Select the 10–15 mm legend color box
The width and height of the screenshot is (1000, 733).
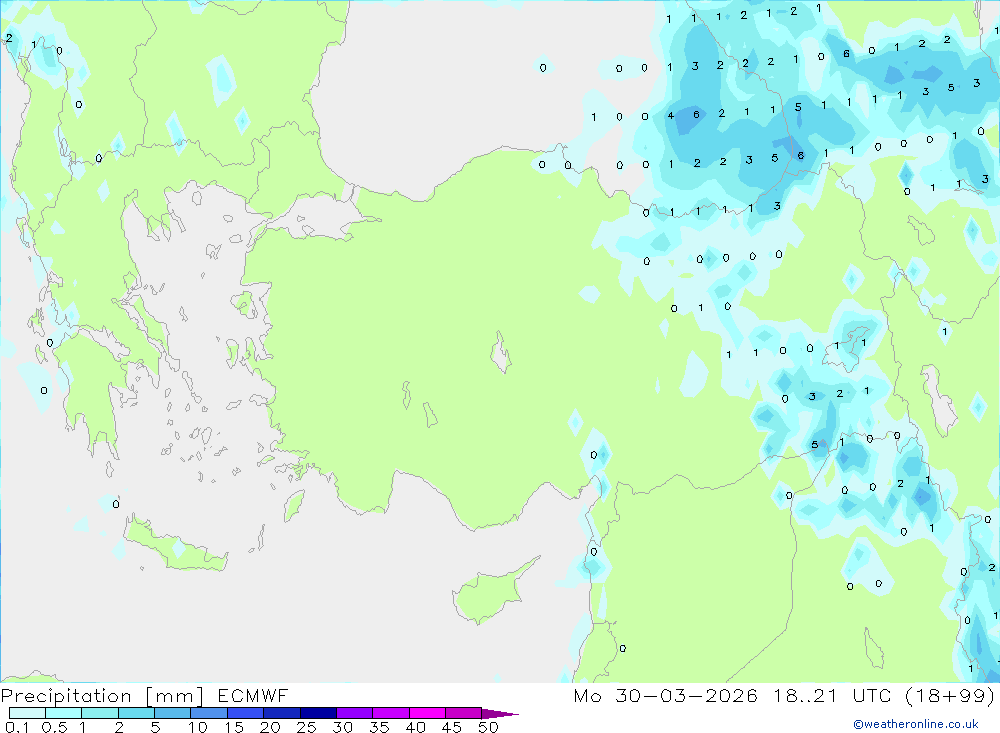point(209,713)
